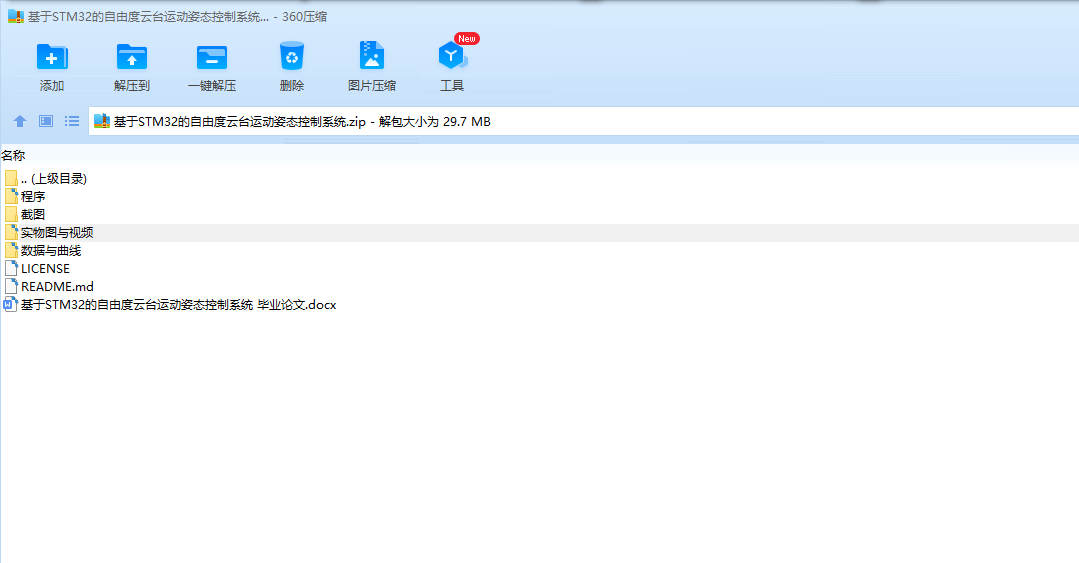This screenshot has height=563, width=1079.
Task: Click the 一键解压 (One-click extract) icon
Action: coord(211,57)
